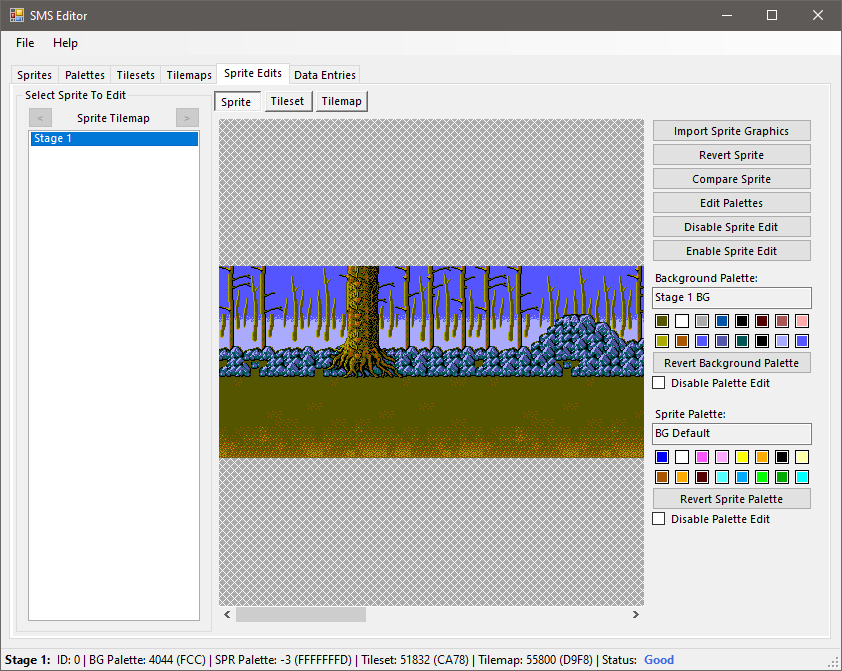The height and width of the screenshot is (671, 842).
Task: Click the Revert Background Palette button
Action: point(731,363)
